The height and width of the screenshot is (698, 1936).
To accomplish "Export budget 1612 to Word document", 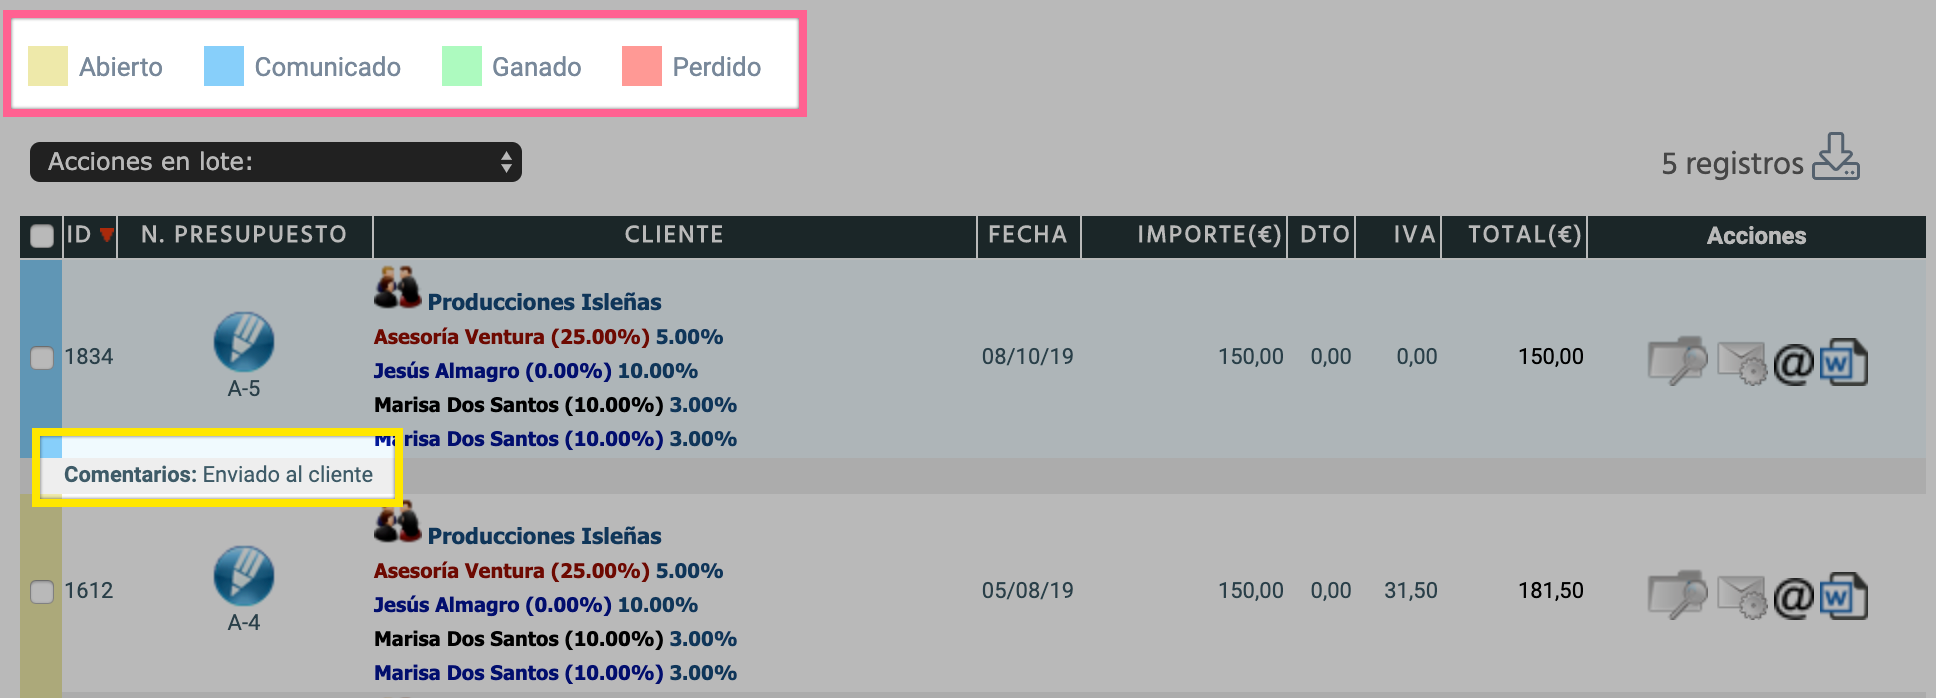I will pyautogui.click(x=1843, y=597).
